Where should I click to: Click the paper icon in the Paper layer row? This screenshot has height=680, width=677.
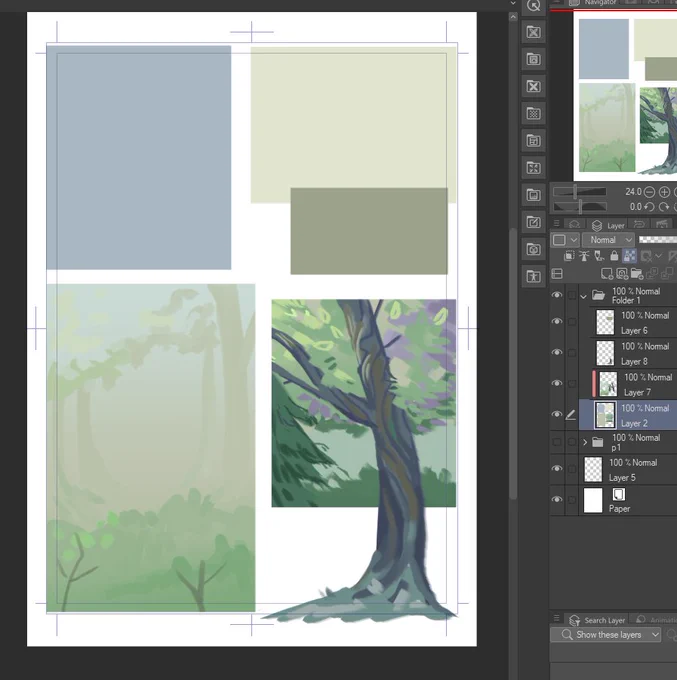(619, 494)
